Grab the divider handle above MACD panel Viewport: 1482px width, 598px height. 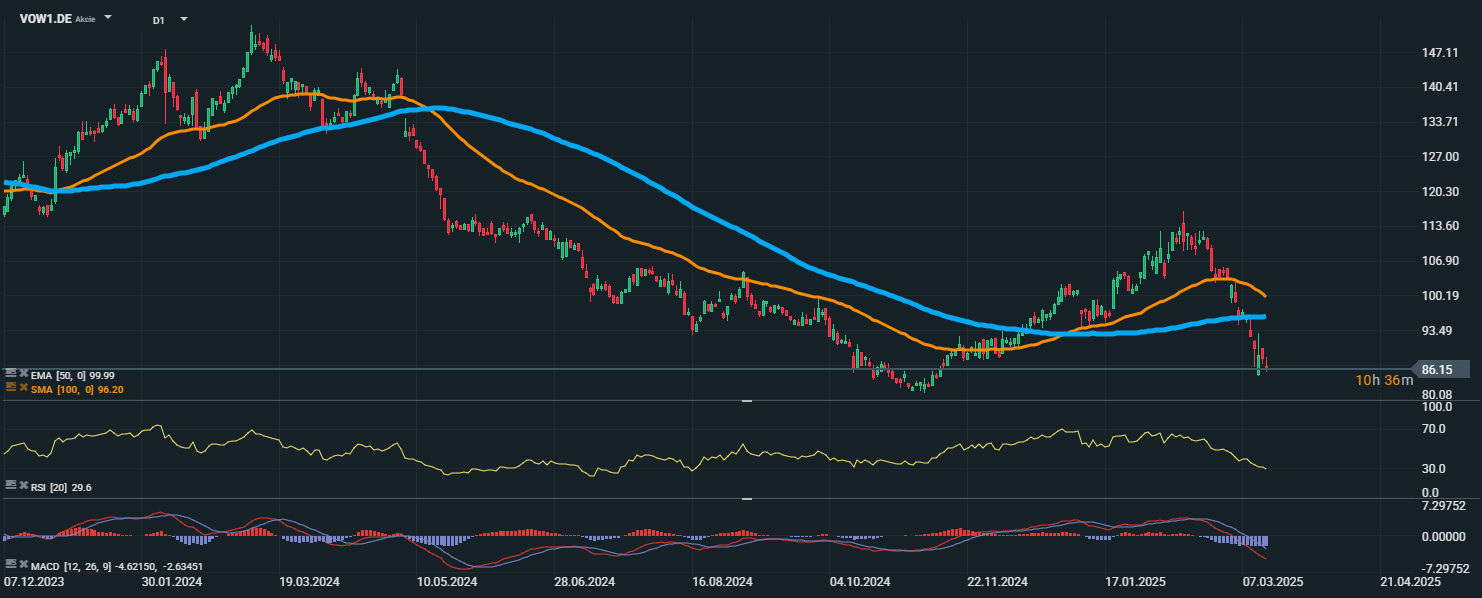coord(746,498)
